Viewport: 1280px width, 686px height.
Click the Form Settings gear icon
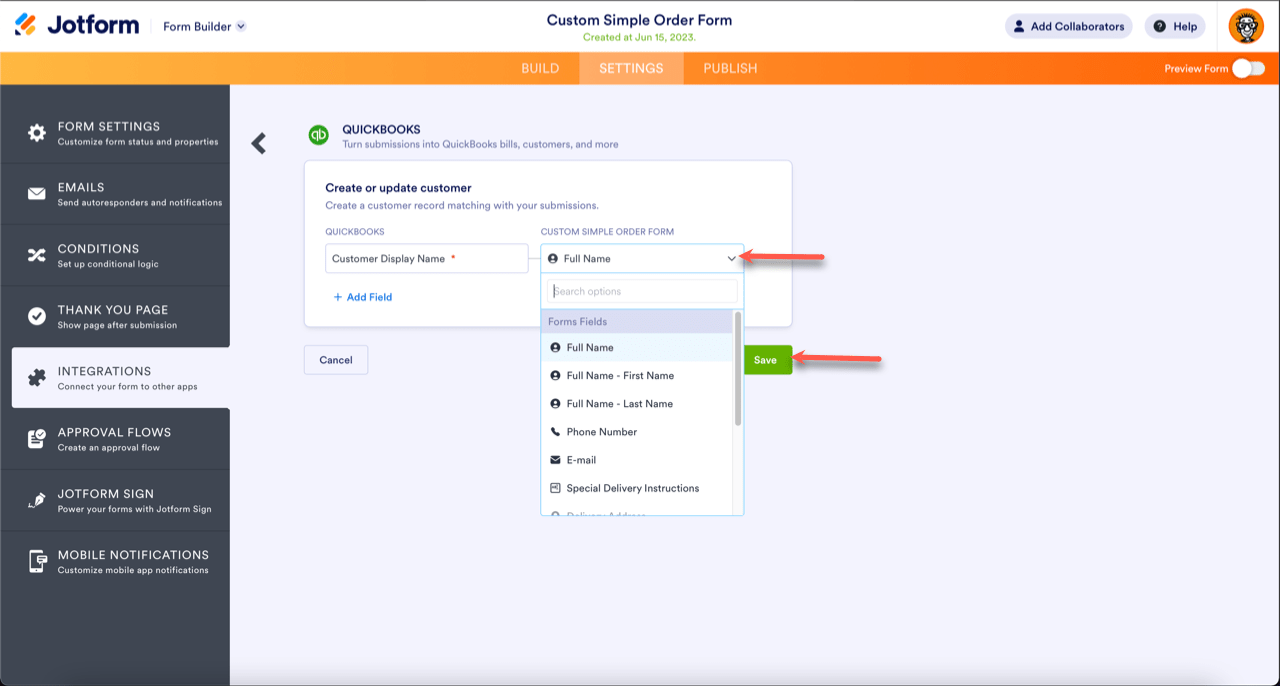(37, 133)
